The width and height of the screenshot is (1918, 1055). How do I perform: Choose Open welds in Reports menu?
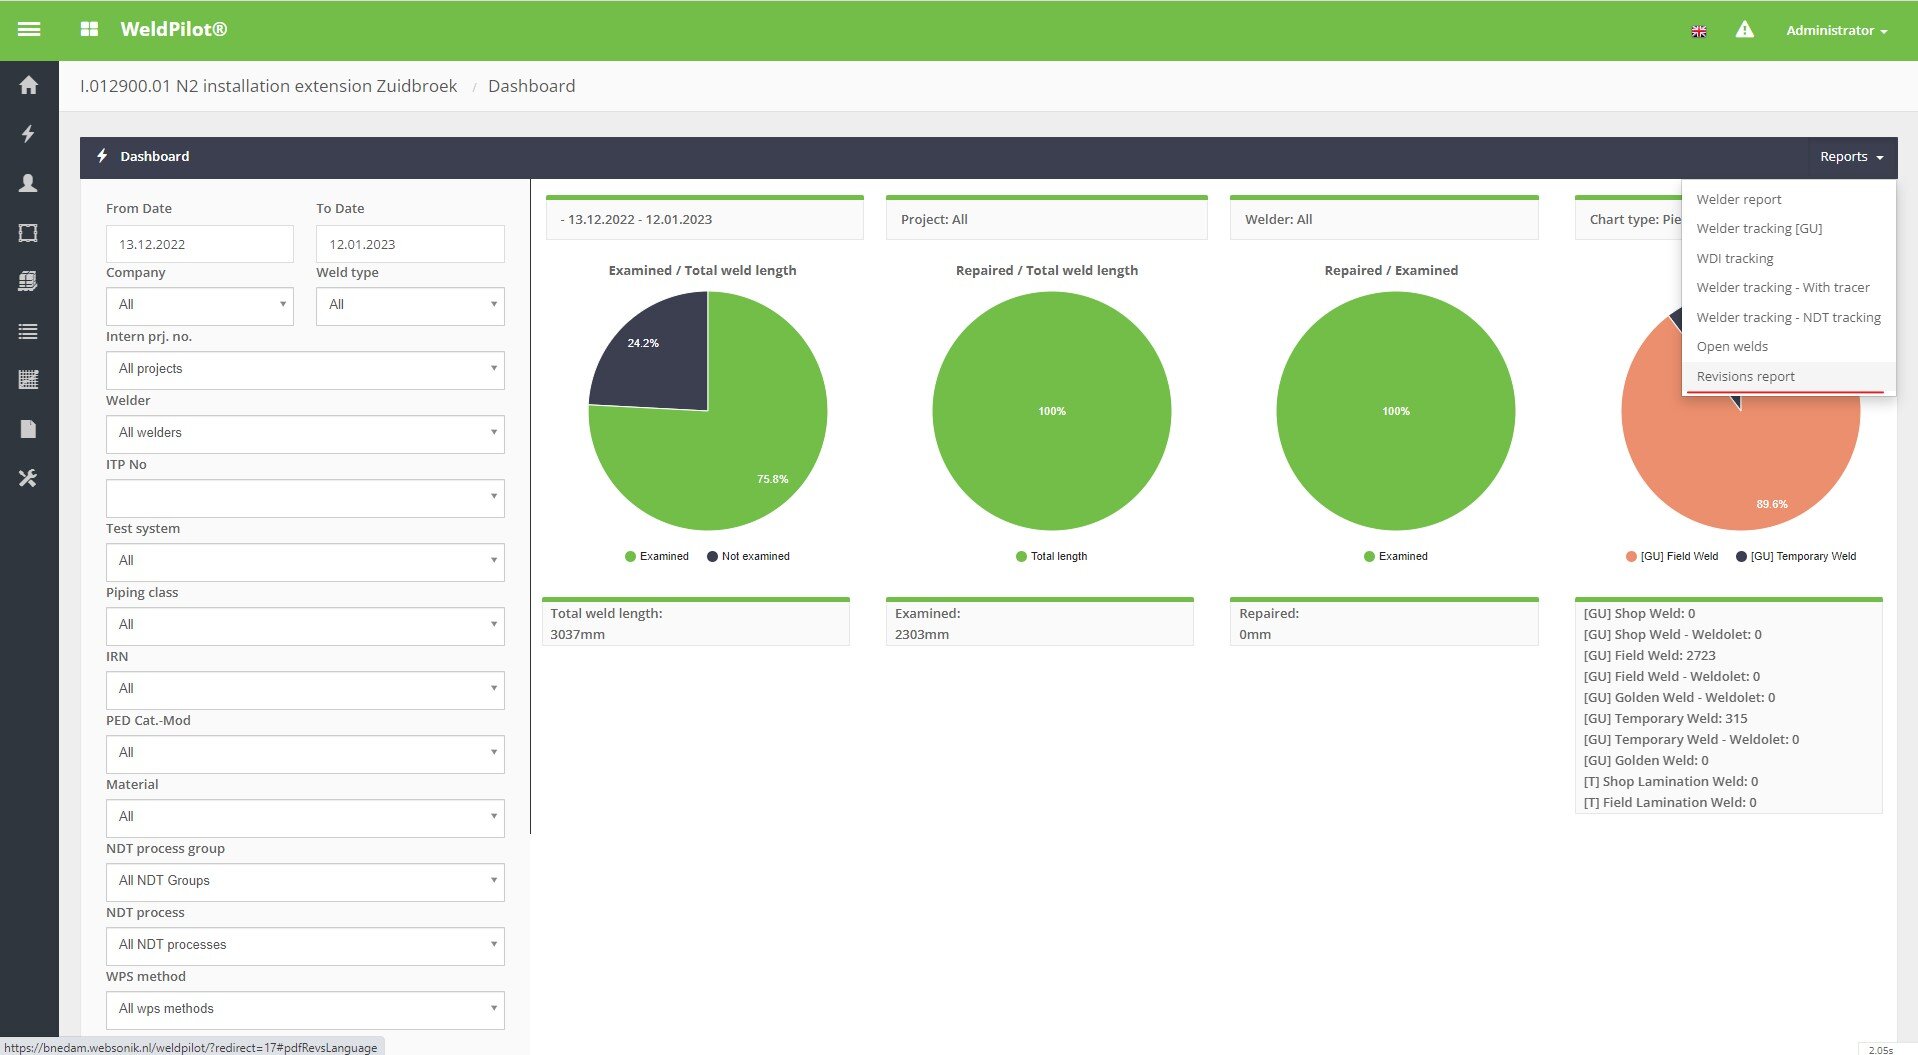(x=1732, y=347)
